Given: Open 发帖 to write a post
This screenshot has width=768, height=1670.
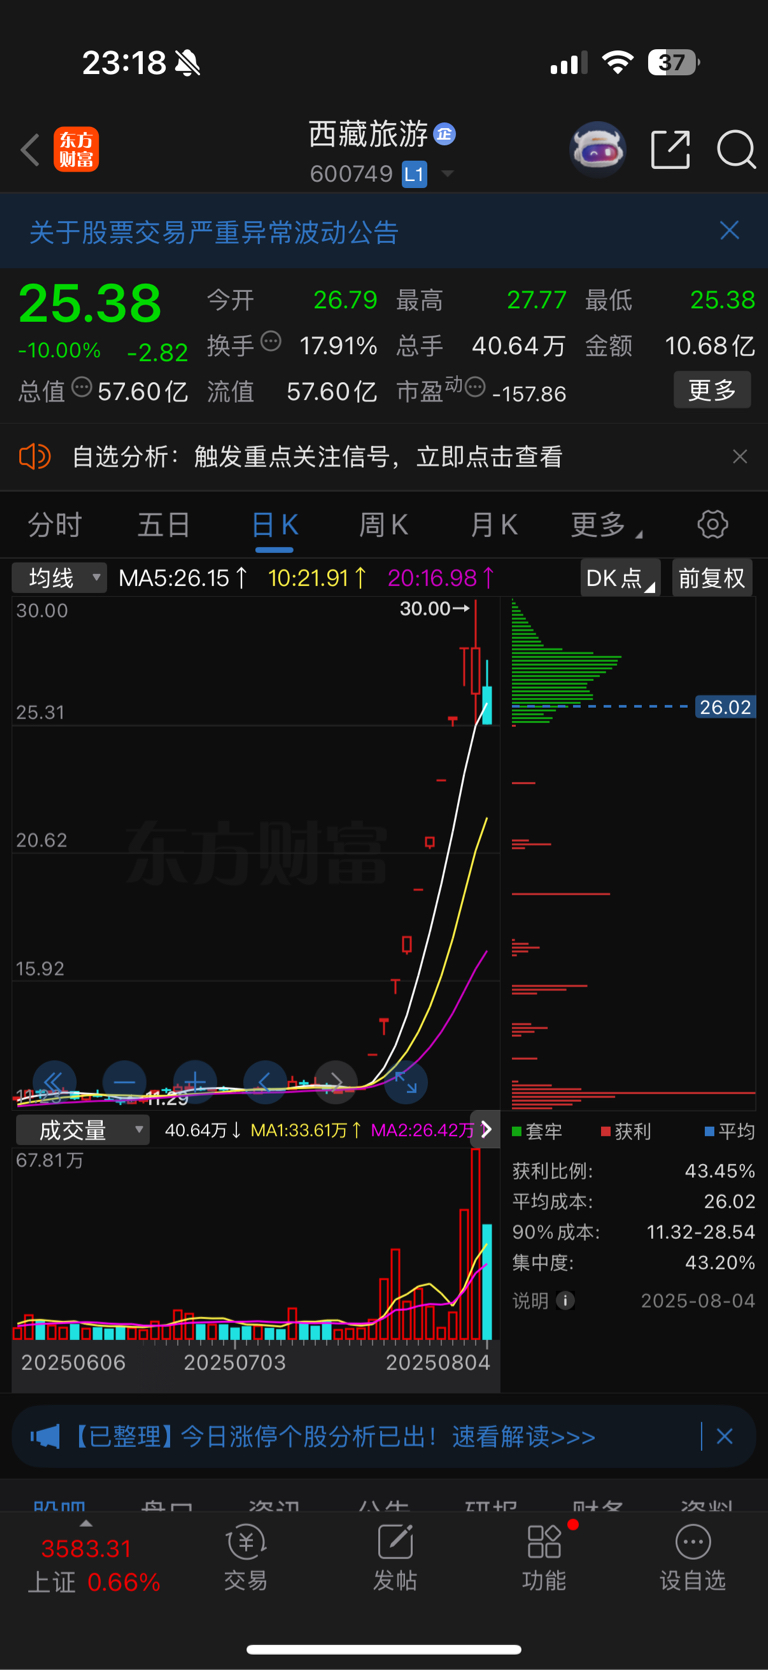Looking at the screenshot, I should point(395,1558).
